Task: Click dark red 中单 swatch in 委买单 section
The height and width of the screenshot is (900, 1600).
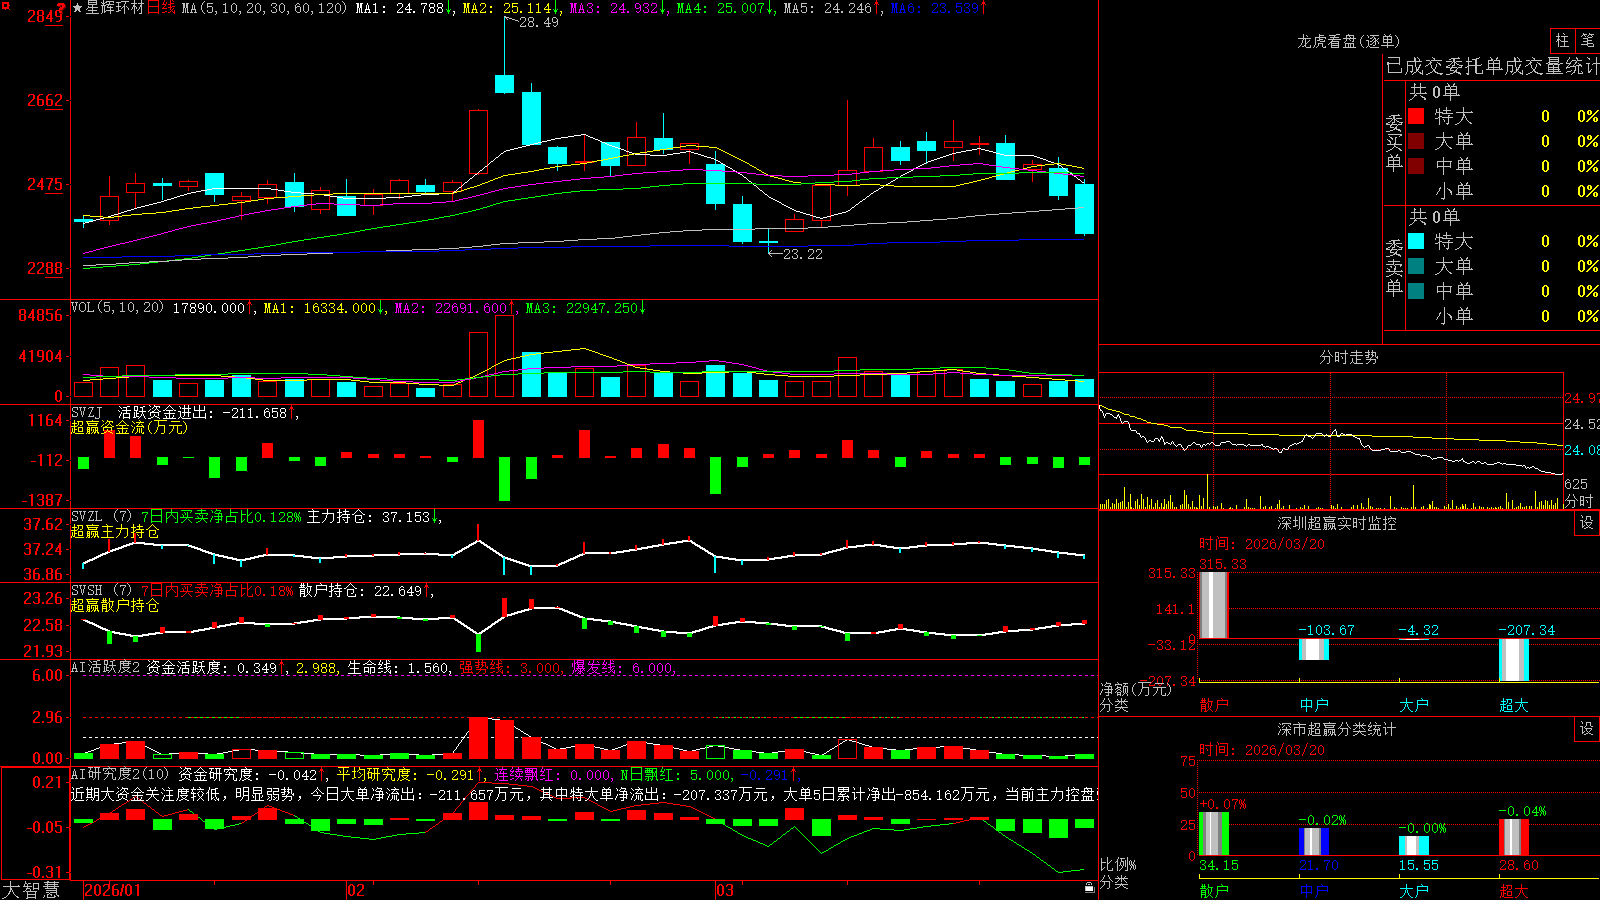Action: coord(1416,166)
